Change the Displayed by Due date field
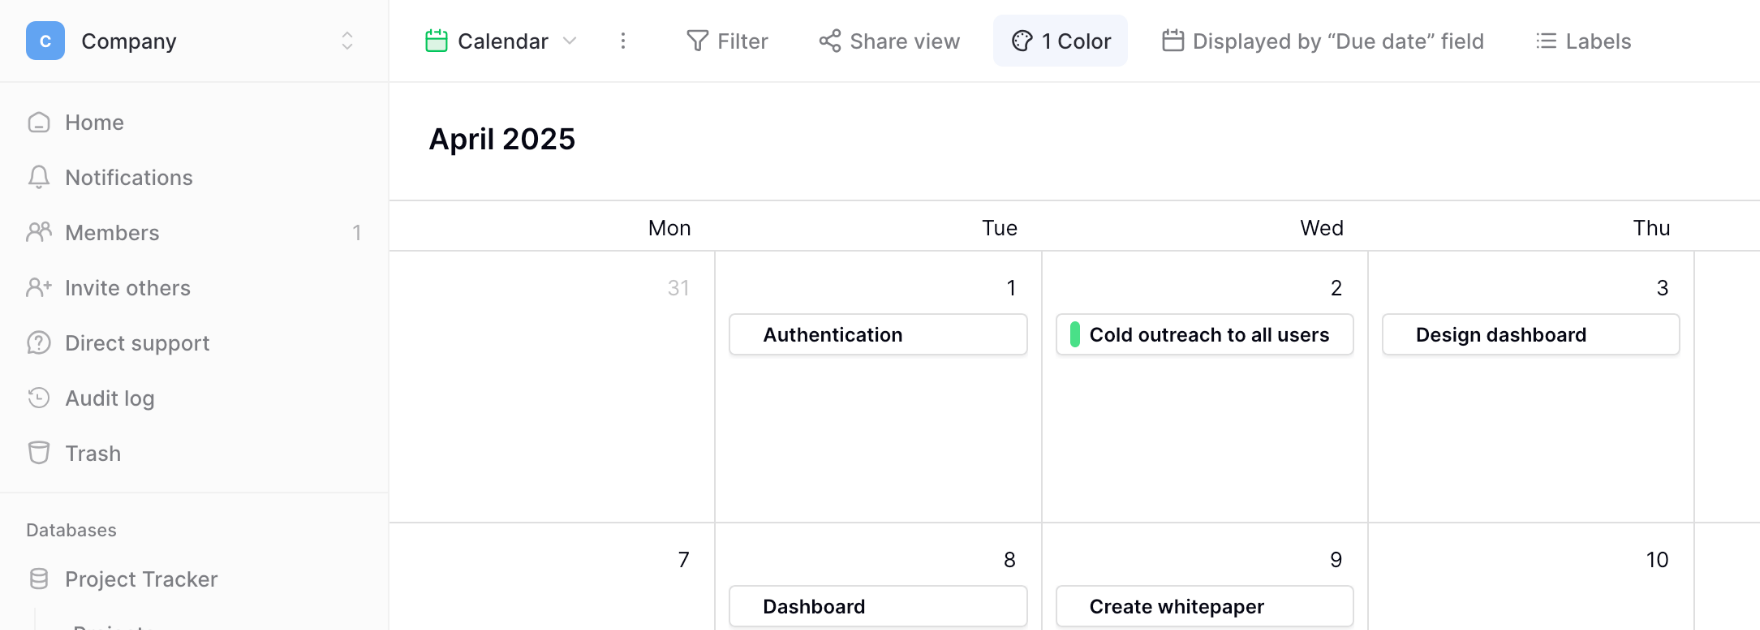 point(1322,41)
